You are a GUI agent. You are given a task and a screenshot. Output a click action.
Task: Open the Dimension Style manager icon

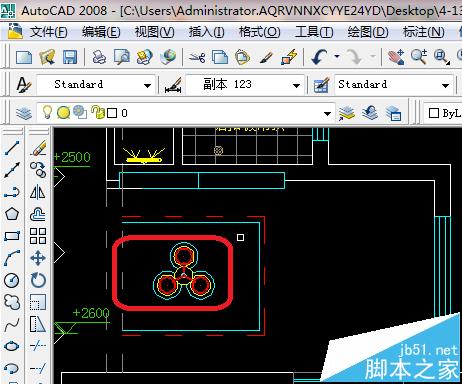pyautogui.click(x=173, y=85)
